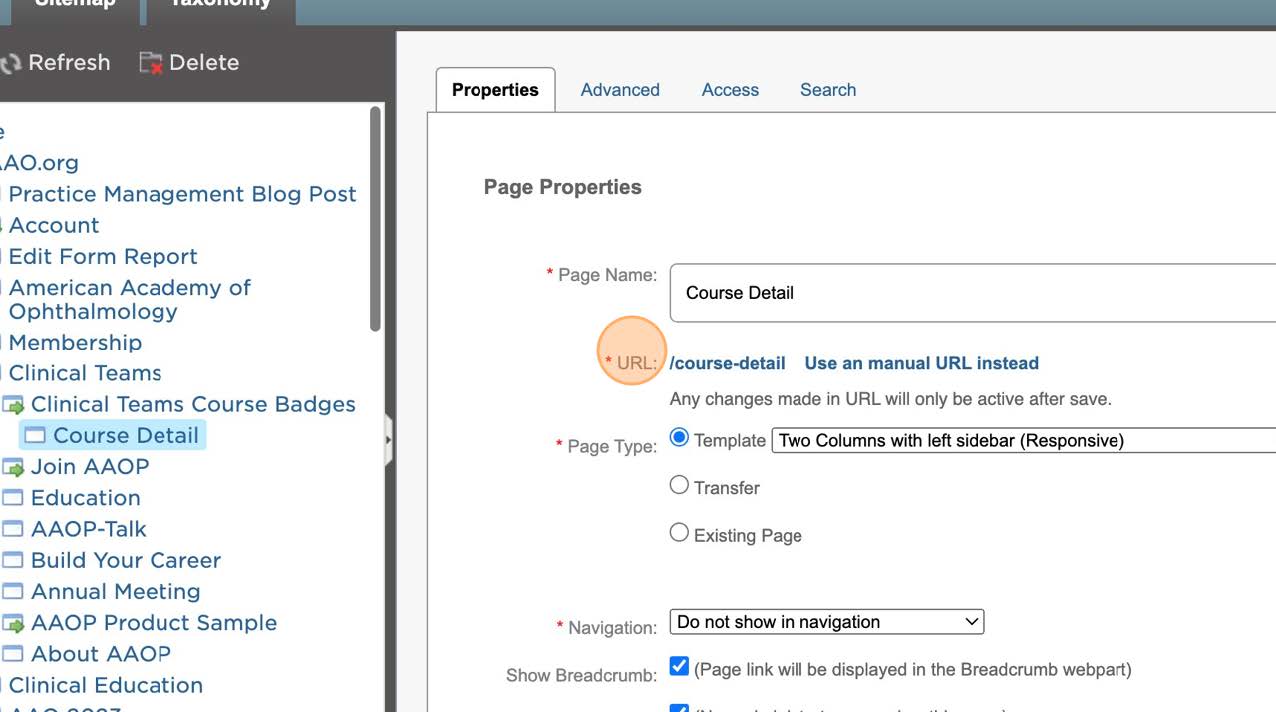The image size is (1276, 712).
Task: Click the page icon next to Course Detail
Action: click(35, 436)
